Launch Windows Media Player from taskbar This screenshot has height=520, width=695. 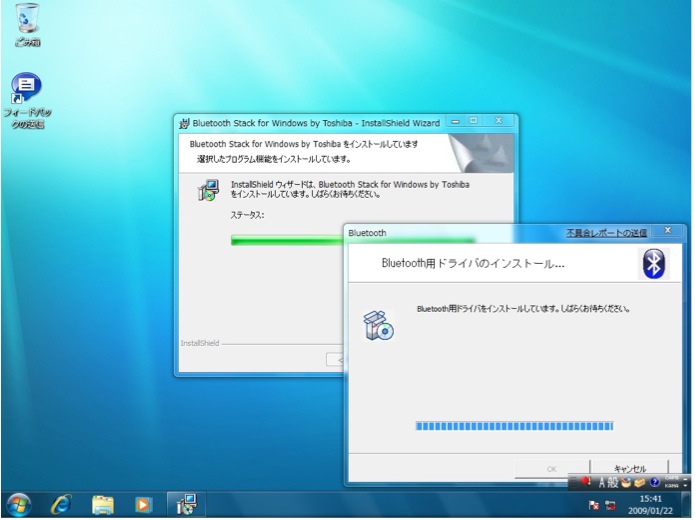point(142,504)
